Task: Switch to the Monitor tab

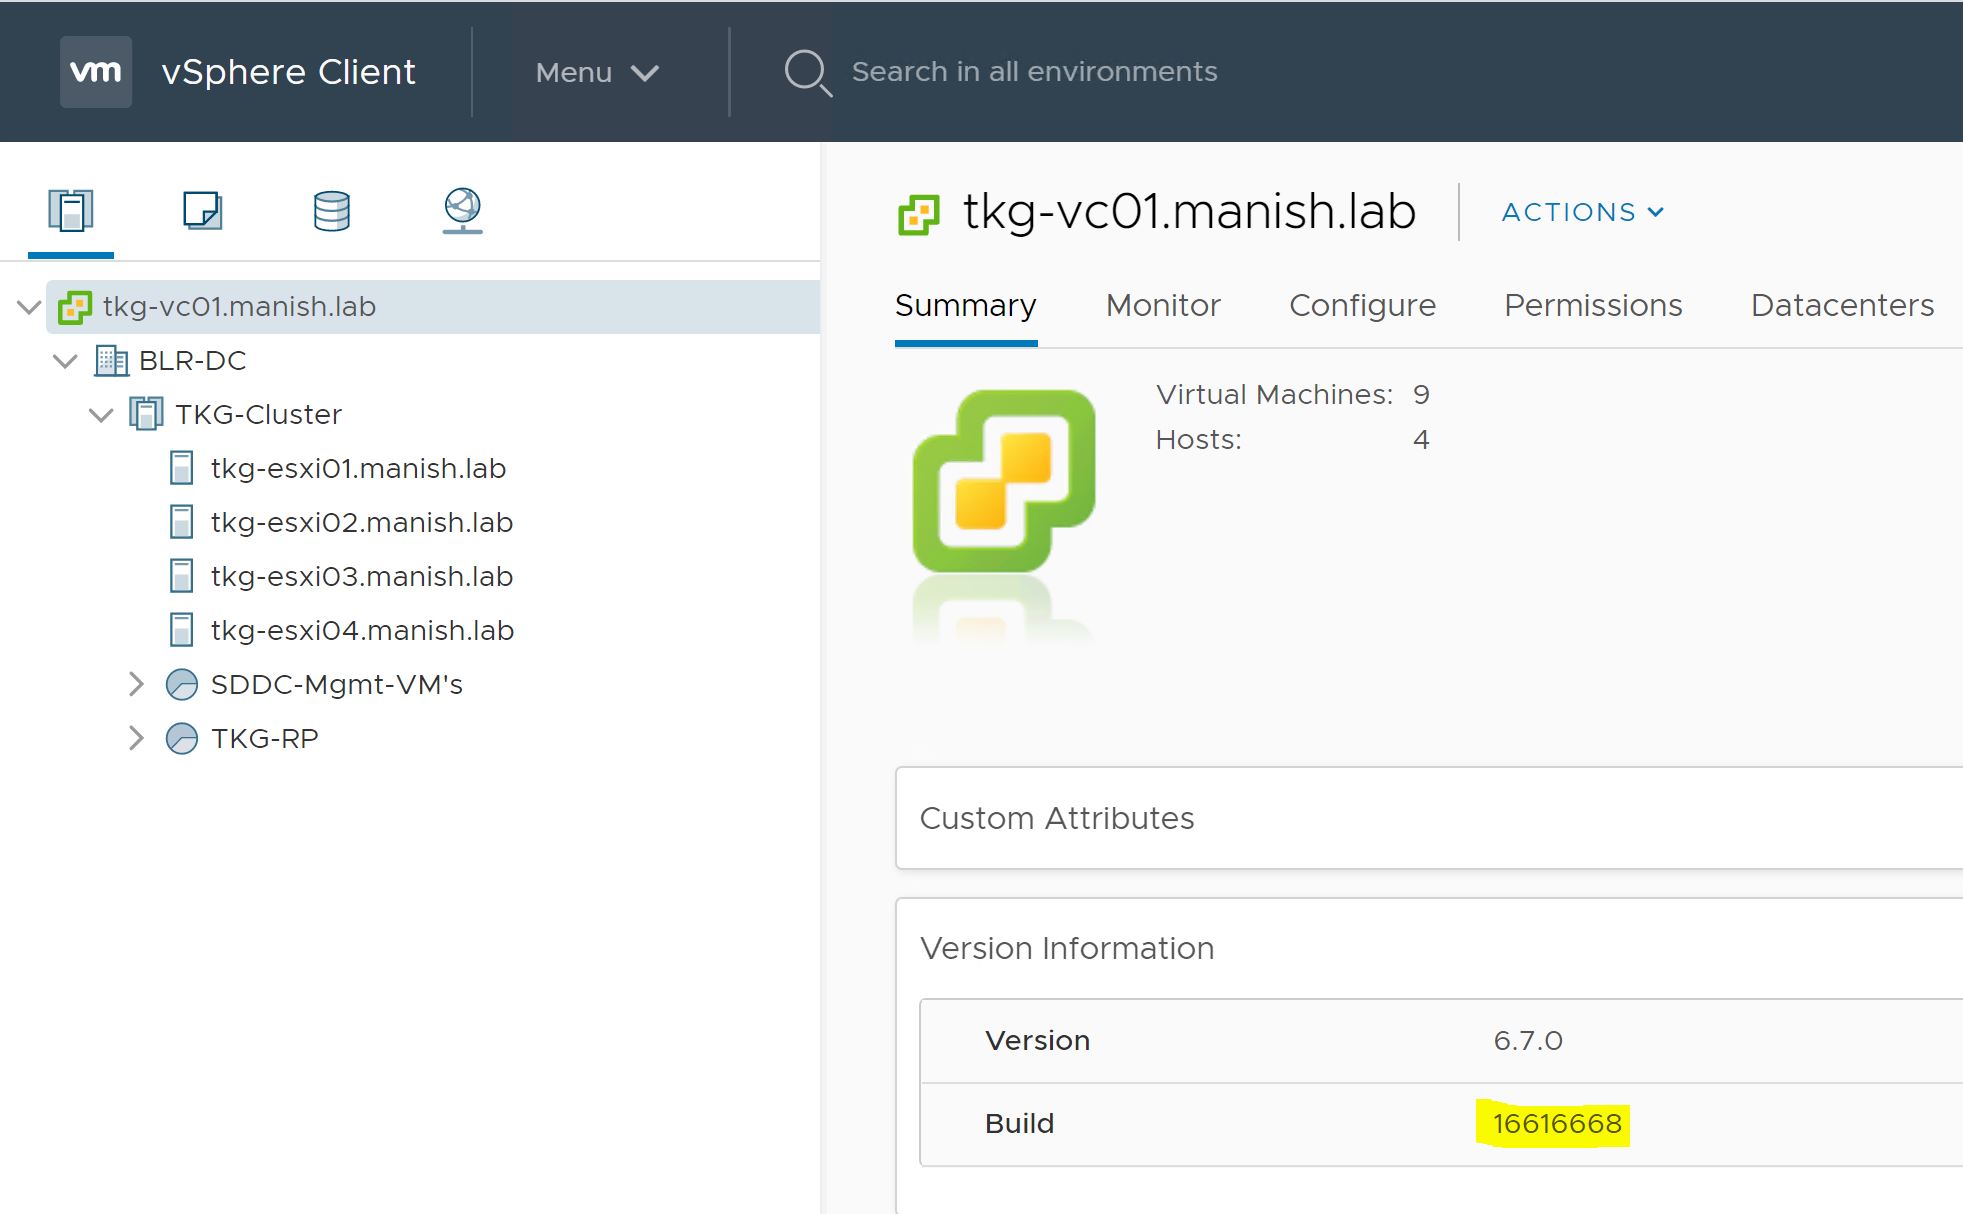Action: click(1163, 305)
